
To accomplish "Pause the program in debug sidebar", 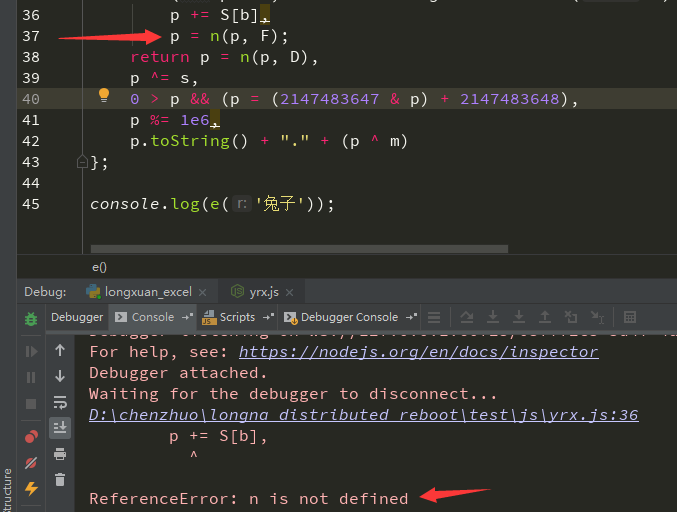I will [31, 378].
